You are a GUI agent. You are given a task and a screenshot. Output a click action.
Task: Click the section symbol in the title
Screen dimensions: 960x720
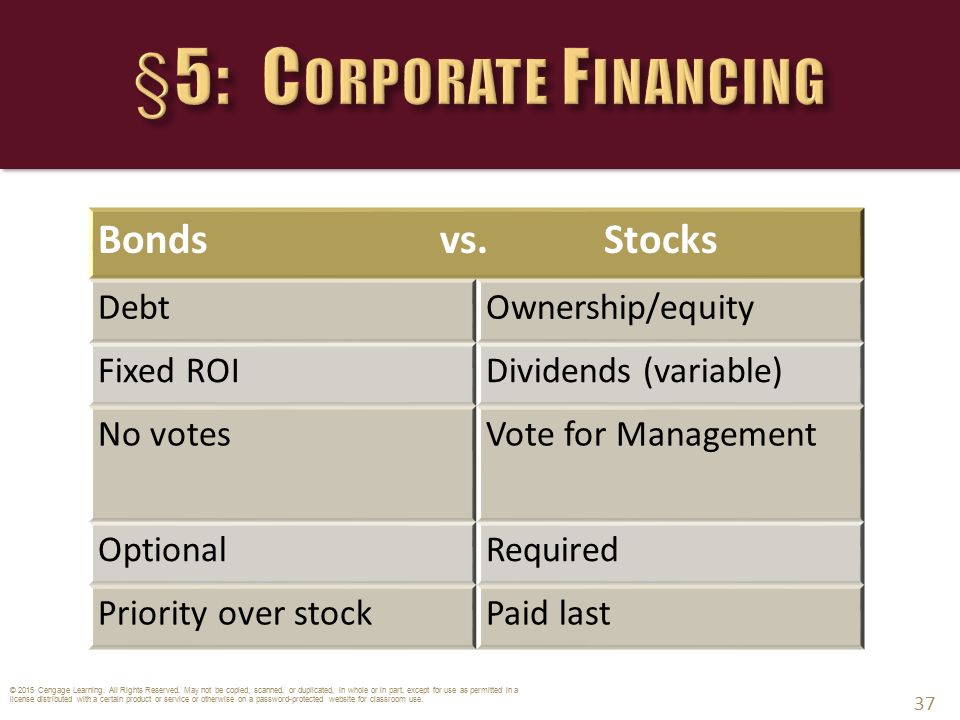pos(152,84)
